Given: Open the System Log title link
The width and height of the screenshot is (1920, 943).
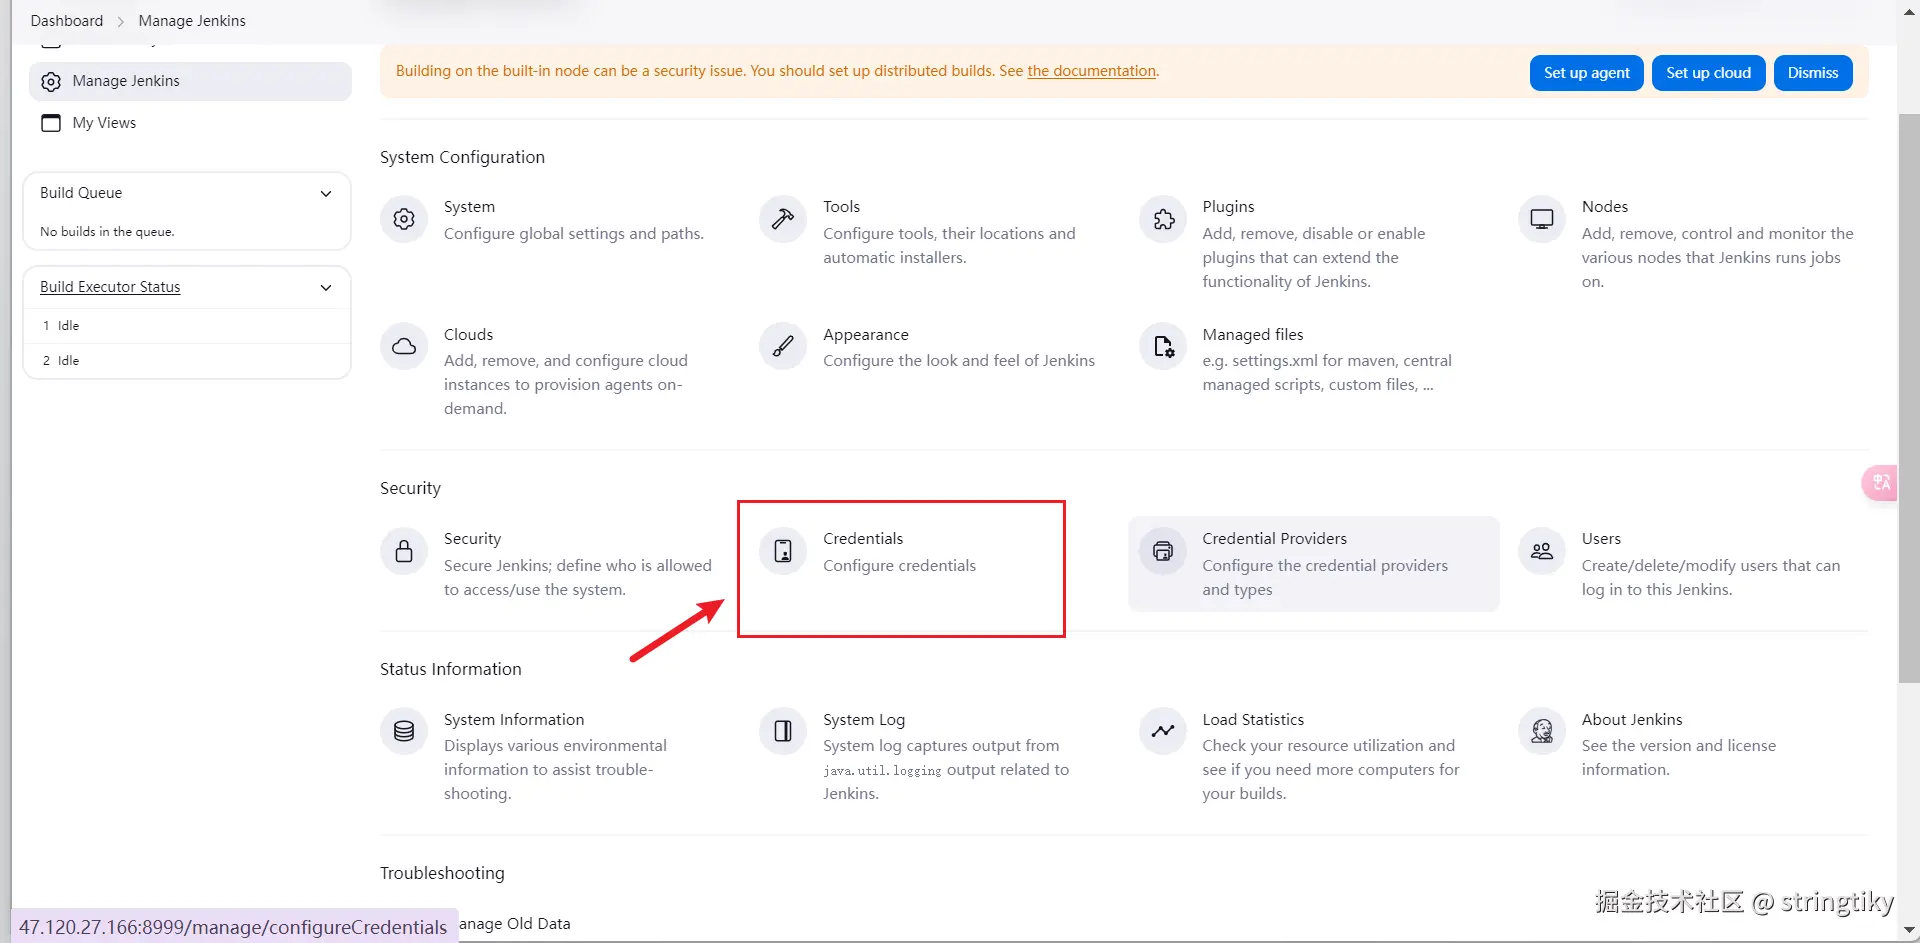Looking at the screenshot, I should [x=864, y=720].
